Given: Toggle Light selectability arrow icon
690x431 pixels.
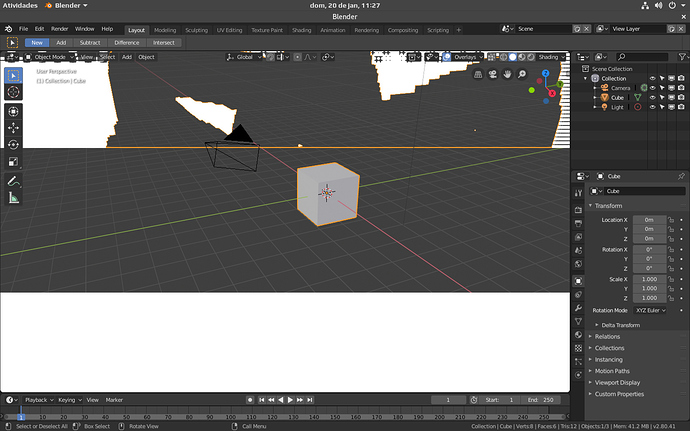Looking at the screenshot, I should click(x=662, y=107).
